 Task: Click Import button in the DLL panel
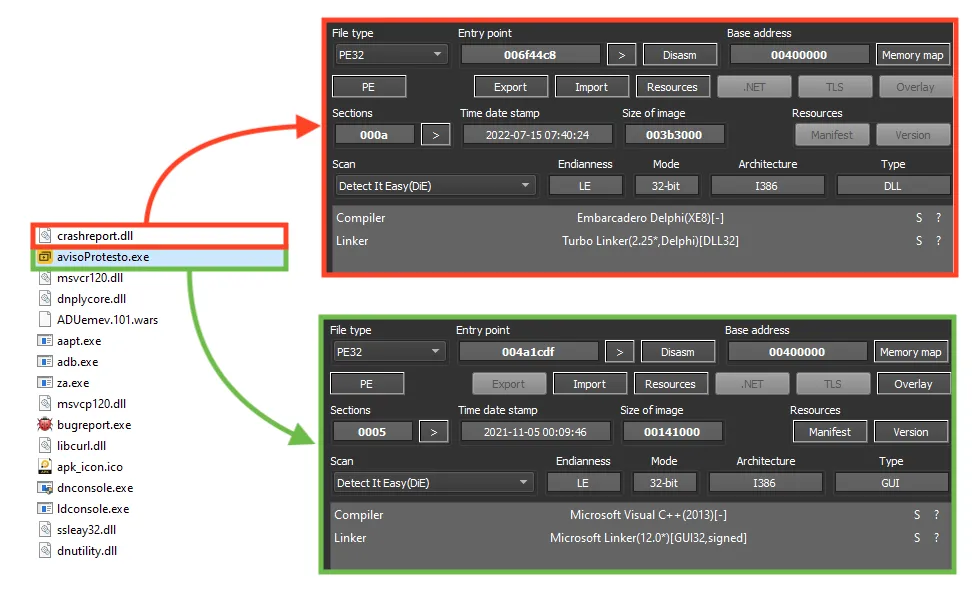point(592,87)
